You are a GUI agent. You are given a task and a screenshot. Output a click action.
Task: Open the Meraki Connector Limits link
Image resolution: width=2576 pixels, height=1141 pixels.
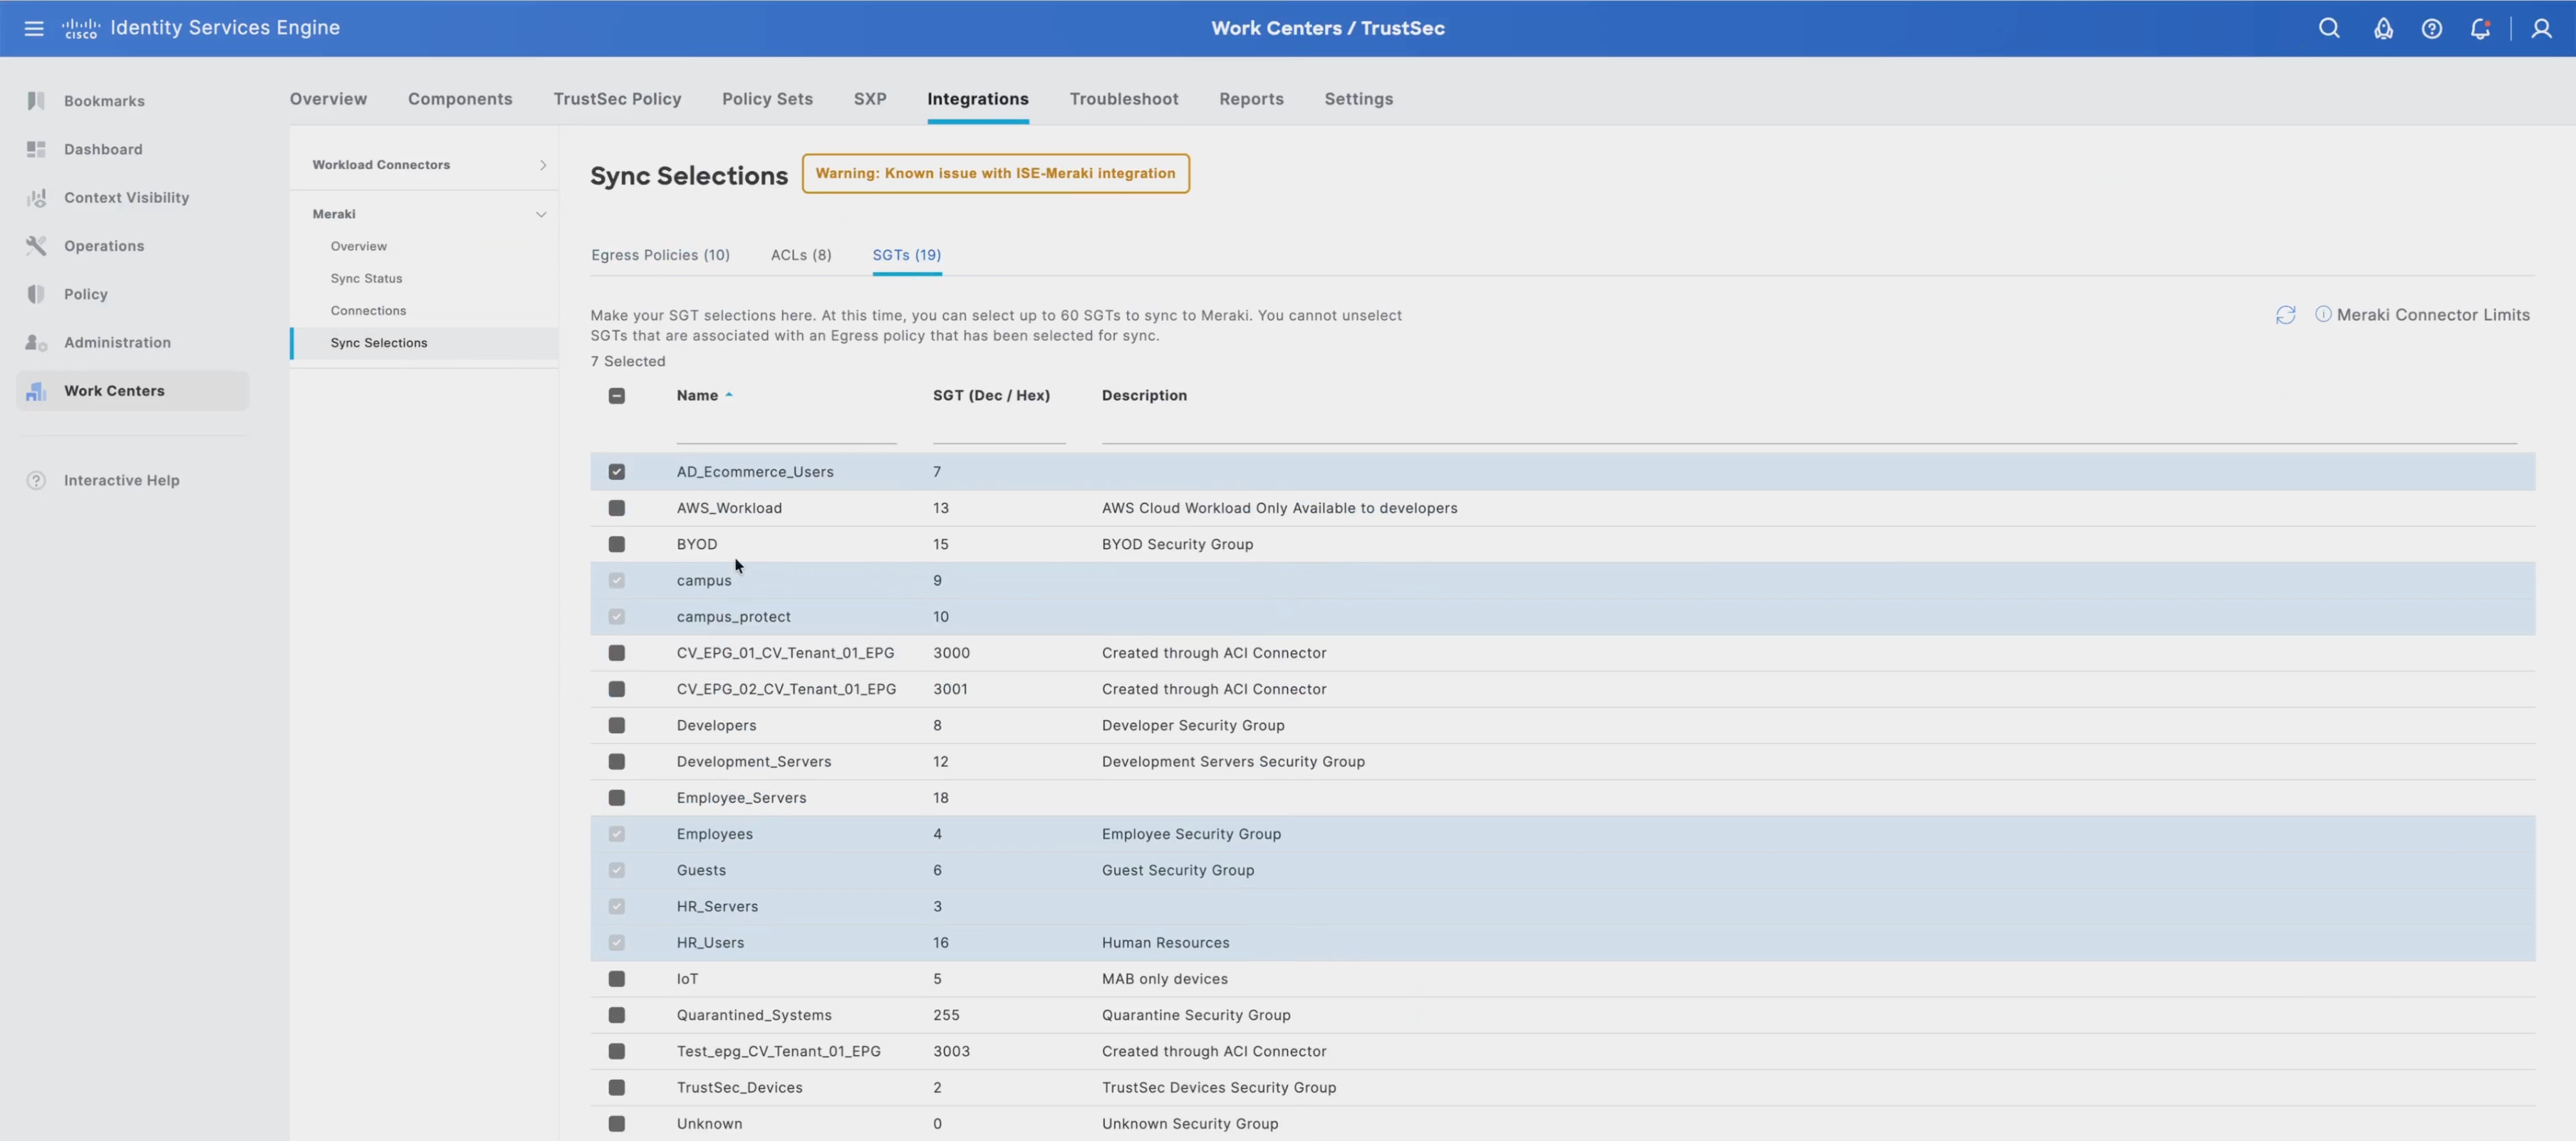click(2433, 315)
